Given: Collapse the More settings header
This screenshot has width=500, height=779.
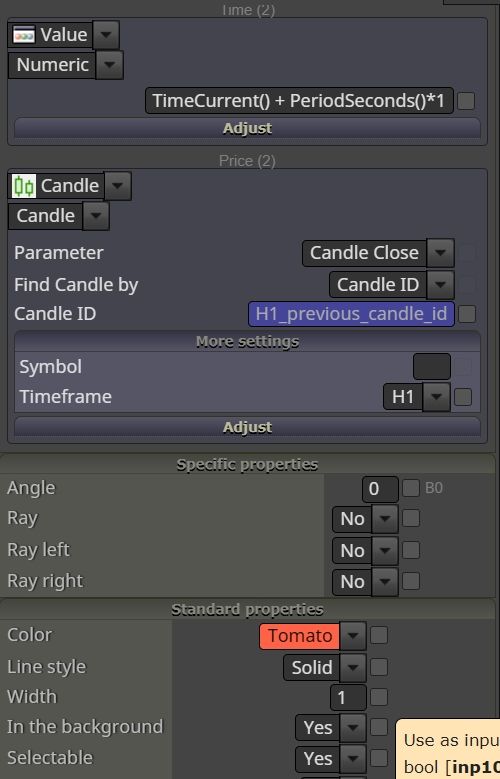Looking at the screenshot, I should [248, 342].
